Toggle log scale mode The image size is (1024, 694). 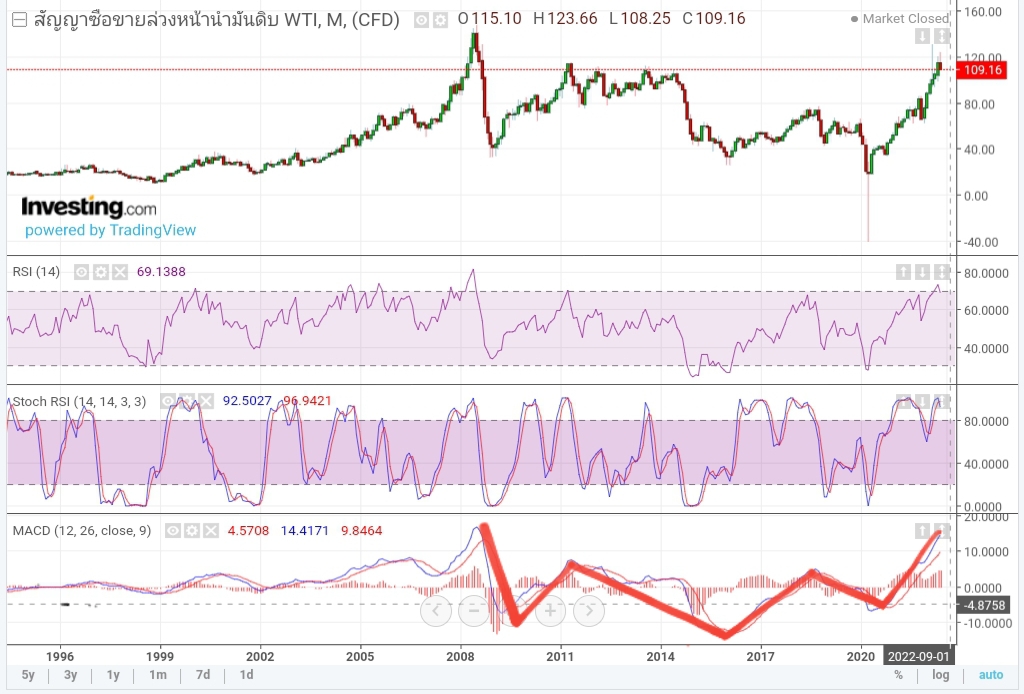coord(940,675)
